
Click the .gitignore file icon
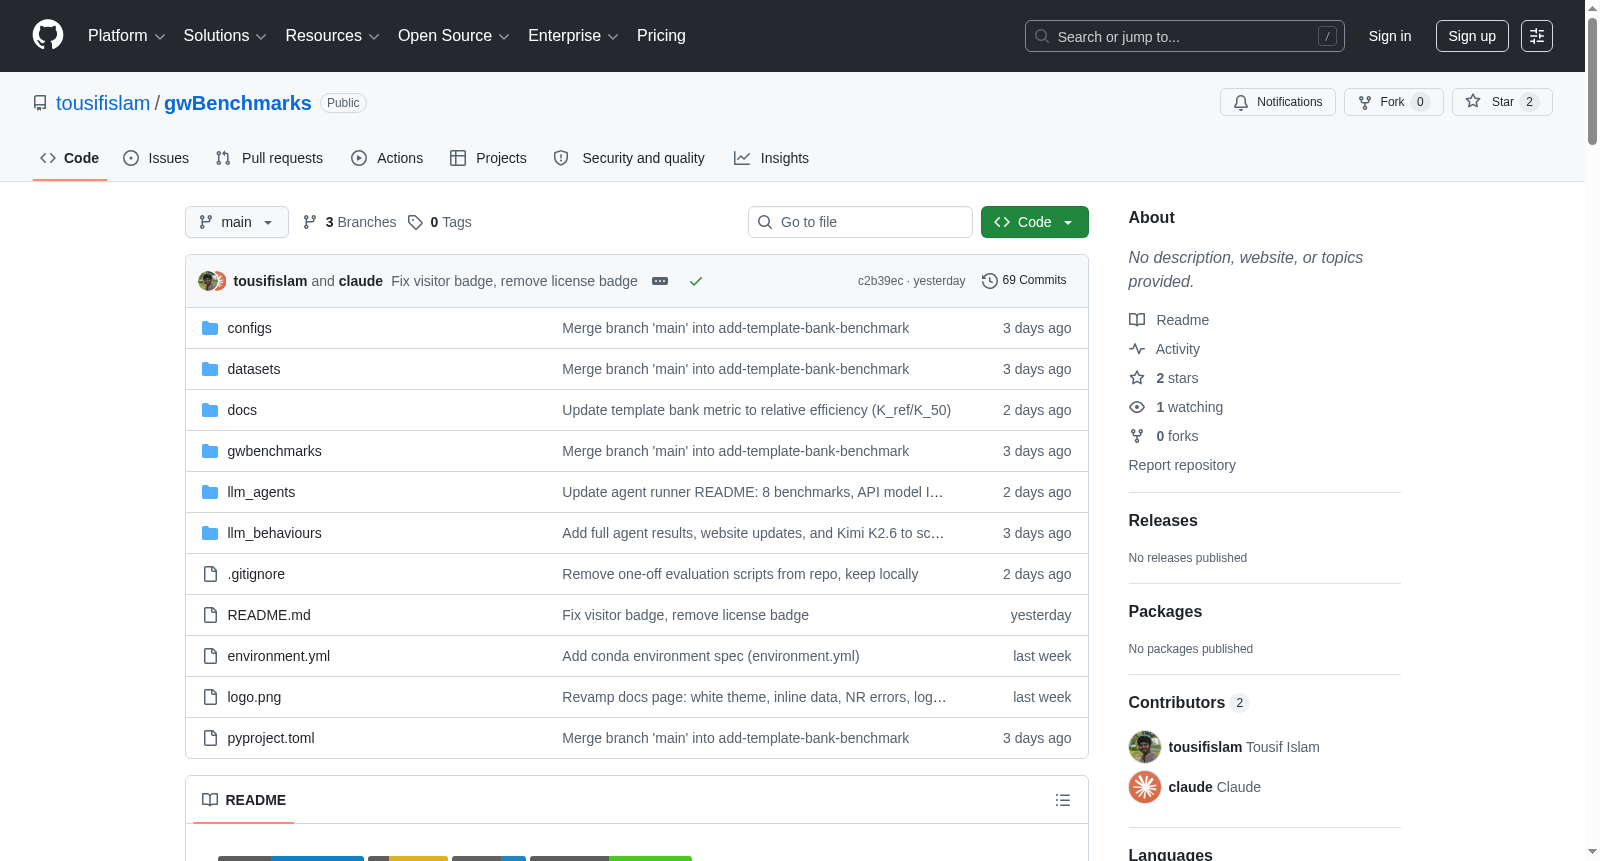(210, 574)
